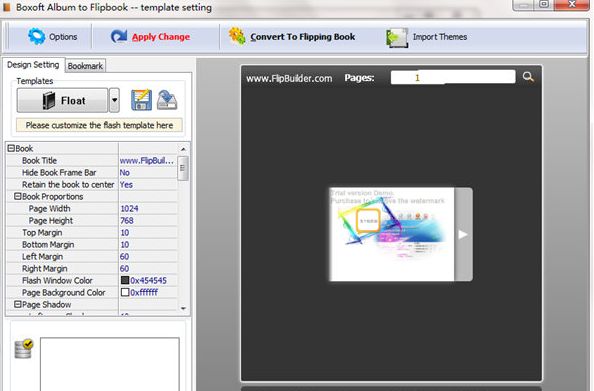Select the Left Margin value
The height and width of the screenshot is (391, 594).
point(148,256)
